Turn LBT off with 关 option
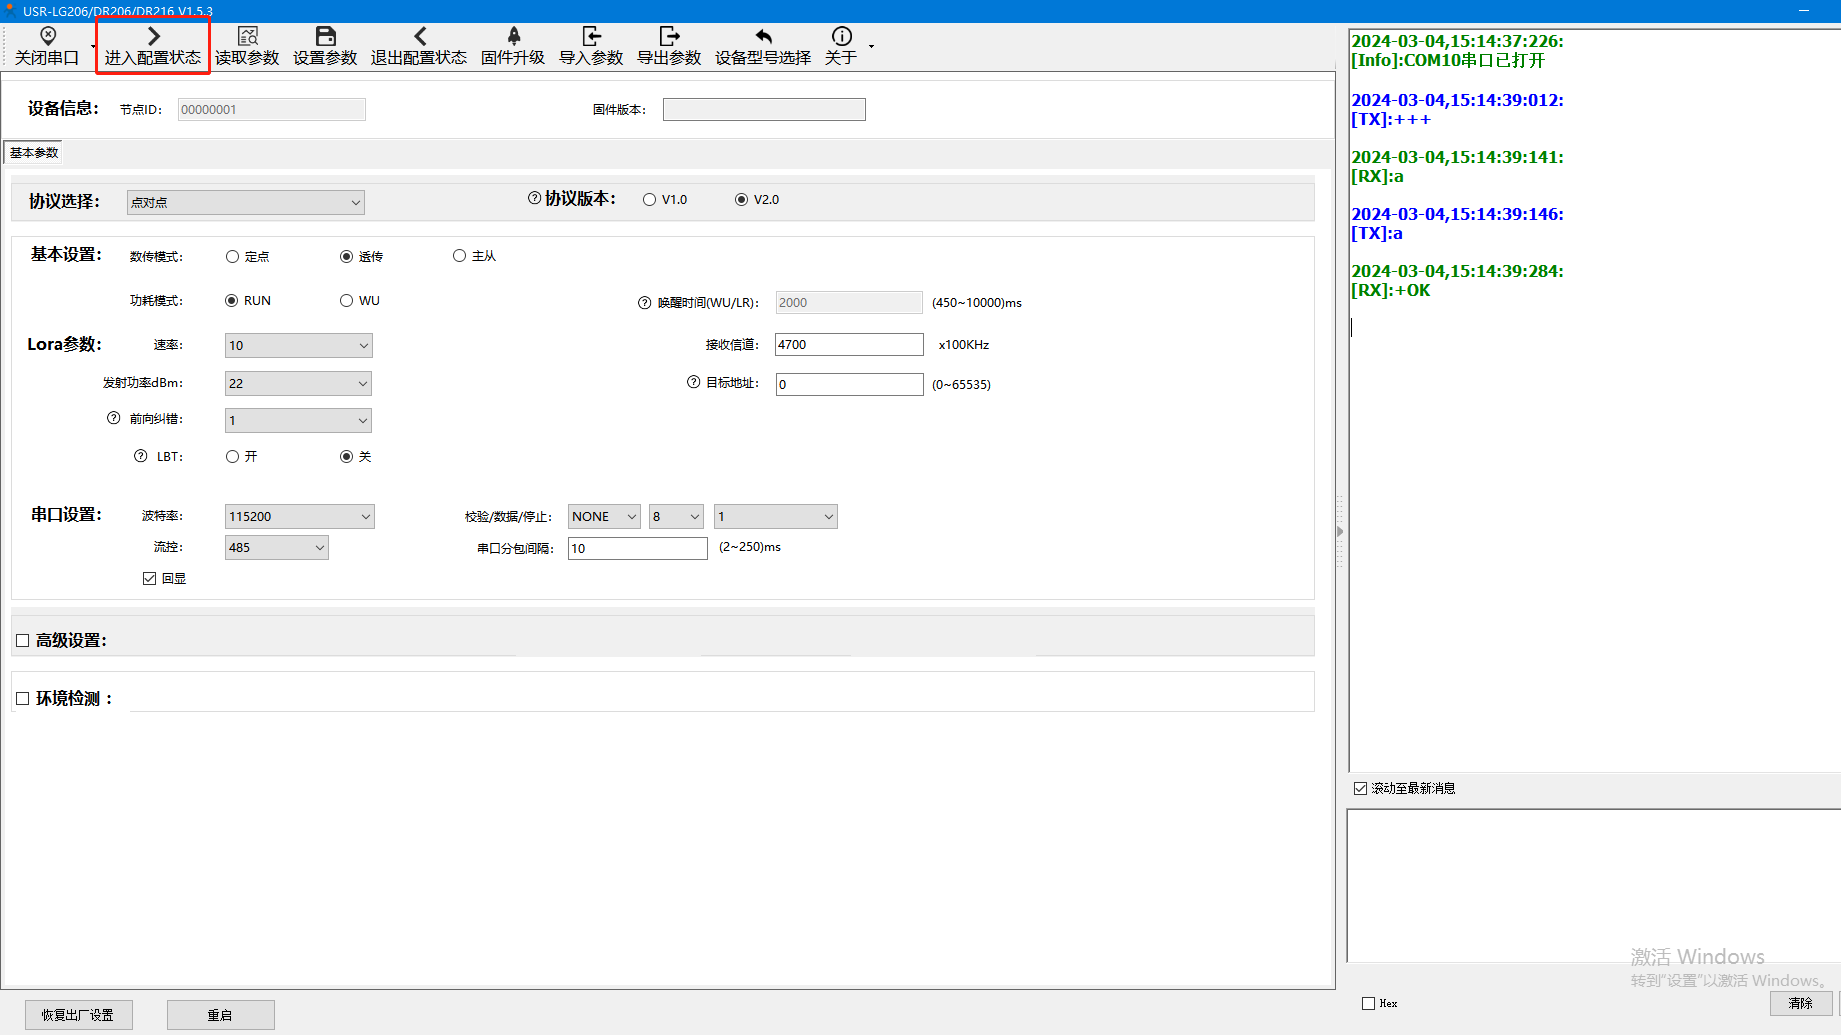1841x1035 pixels. (x=347, y=457)
